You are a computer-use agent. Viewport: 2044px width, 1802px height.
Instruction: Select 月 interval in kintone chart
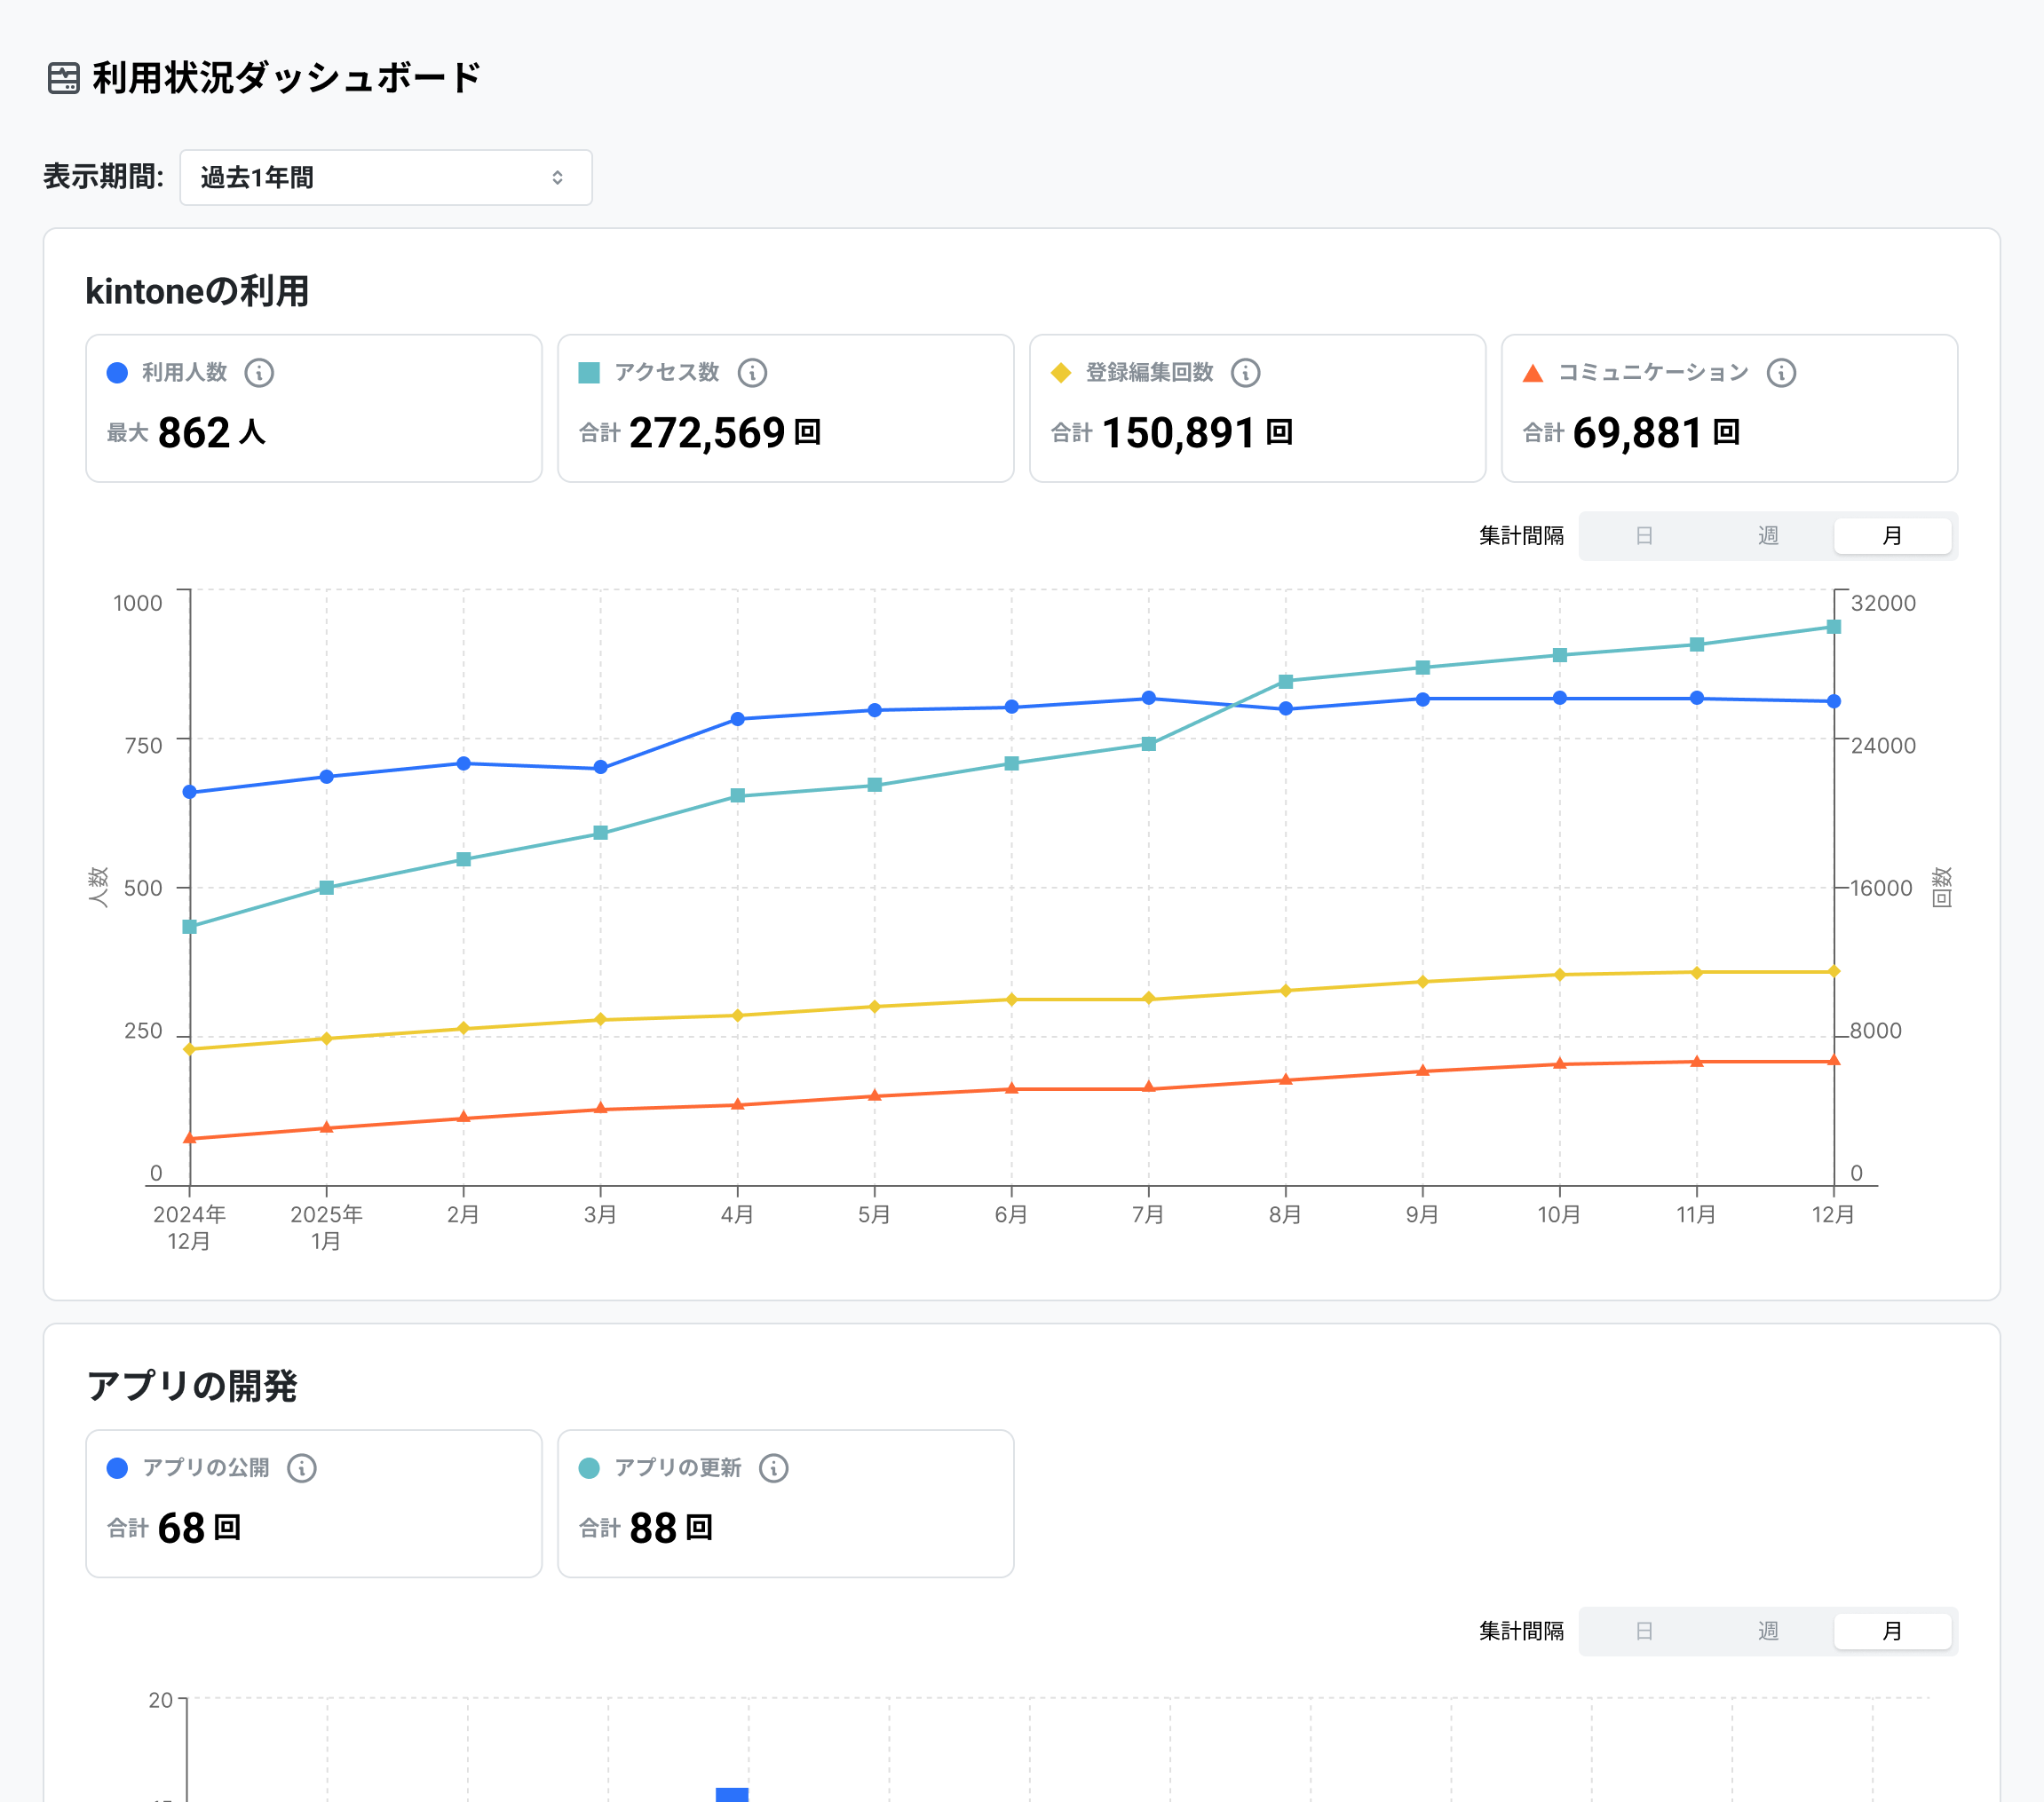1892,536
